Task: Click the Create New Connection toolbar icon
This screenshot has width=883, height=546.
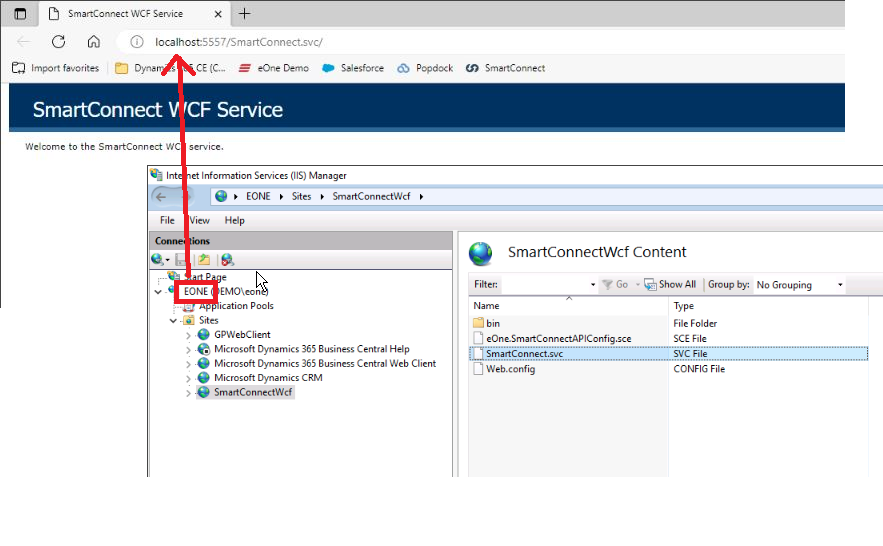Action: pyautogui.click(x=160, y=259)
